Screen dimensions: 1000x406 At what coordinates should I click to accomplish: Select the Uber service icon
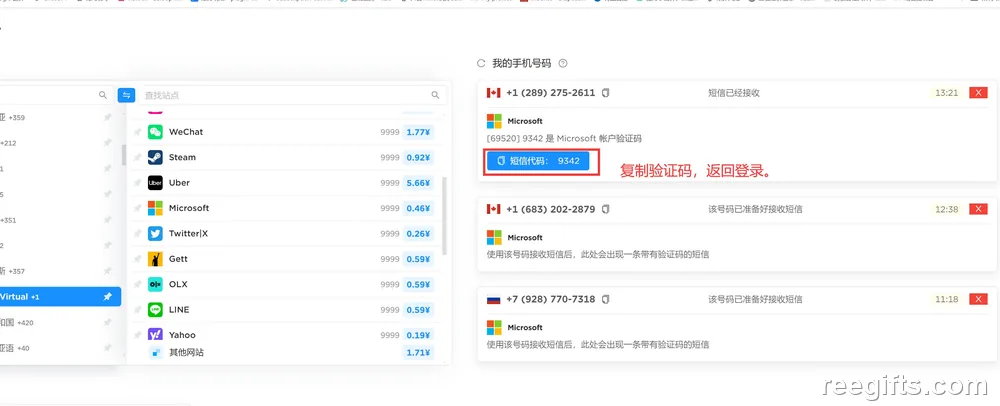pyautogui.click(x=155, y=183)
